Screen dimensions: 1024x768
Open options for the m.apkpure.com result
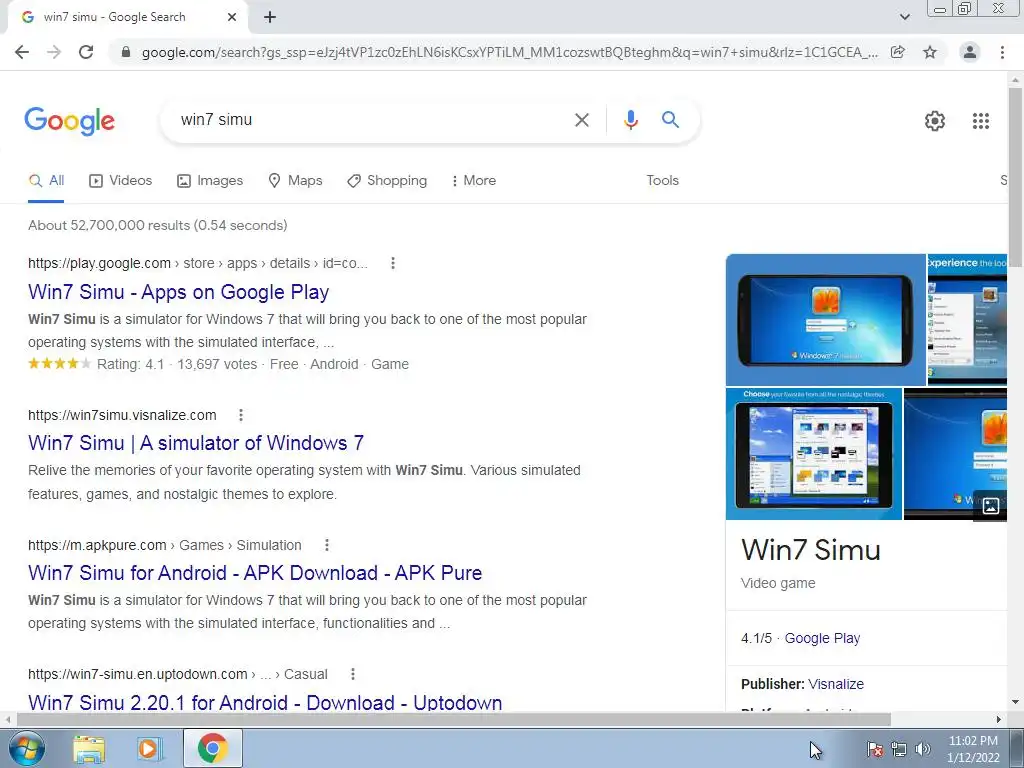[x=327, y=545]
